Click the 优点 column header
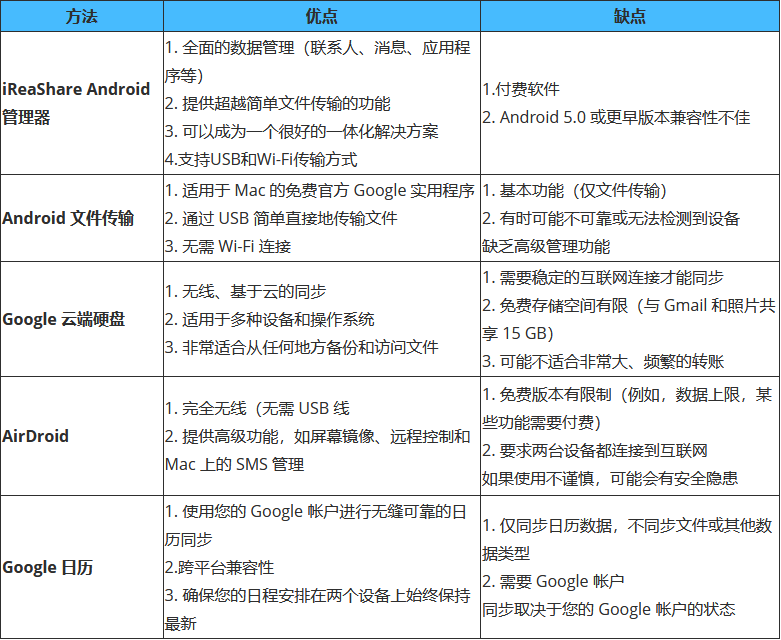The height and width of the screenshot is (640, 781). pyautogui.click(x=321, y=16)
